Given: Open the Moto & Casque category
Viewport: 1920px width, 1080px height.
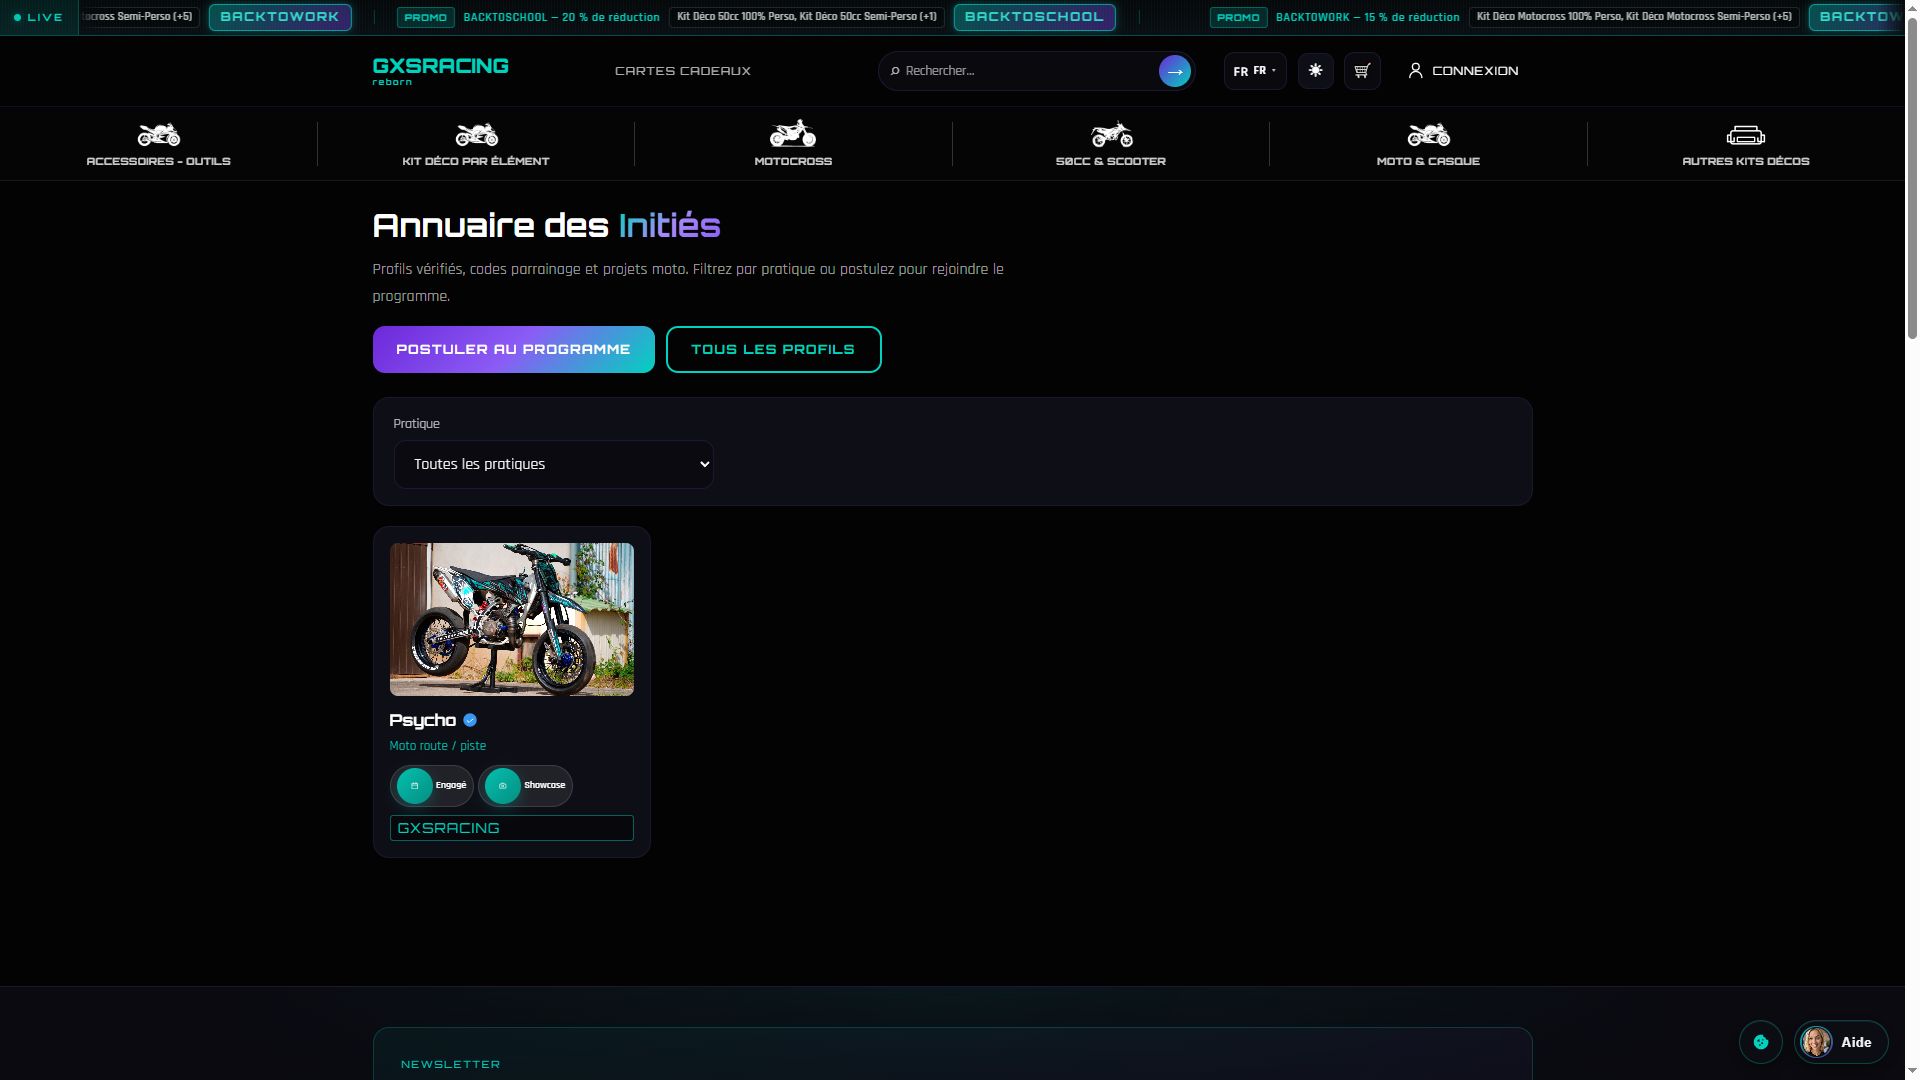Looking at the screenshot, I should coord(1428,144).
